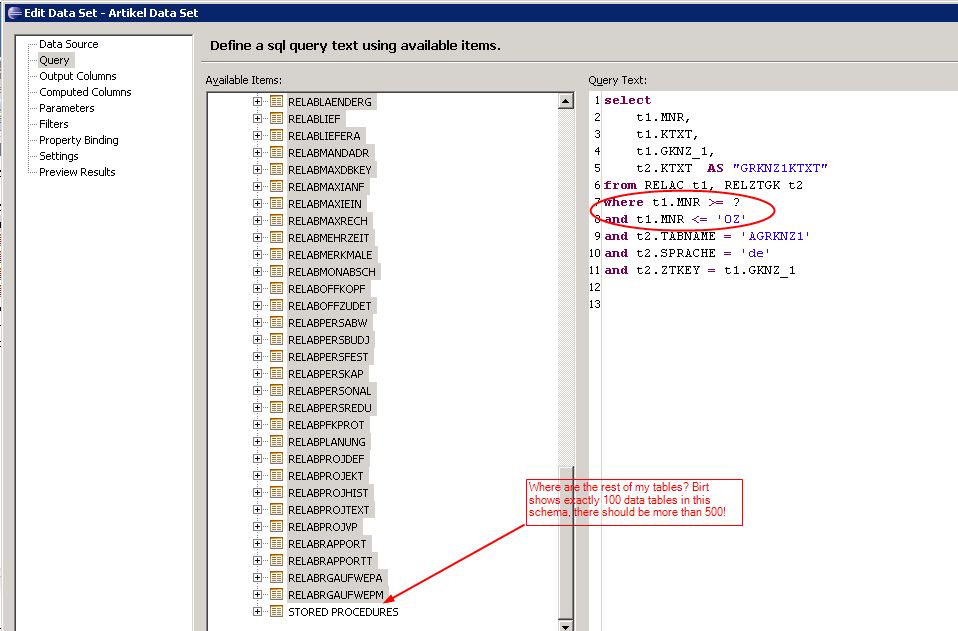This screenshot has height=631, width=958.
Task: Click the table icon beside RELABLIEF
Action: (276, 119)
